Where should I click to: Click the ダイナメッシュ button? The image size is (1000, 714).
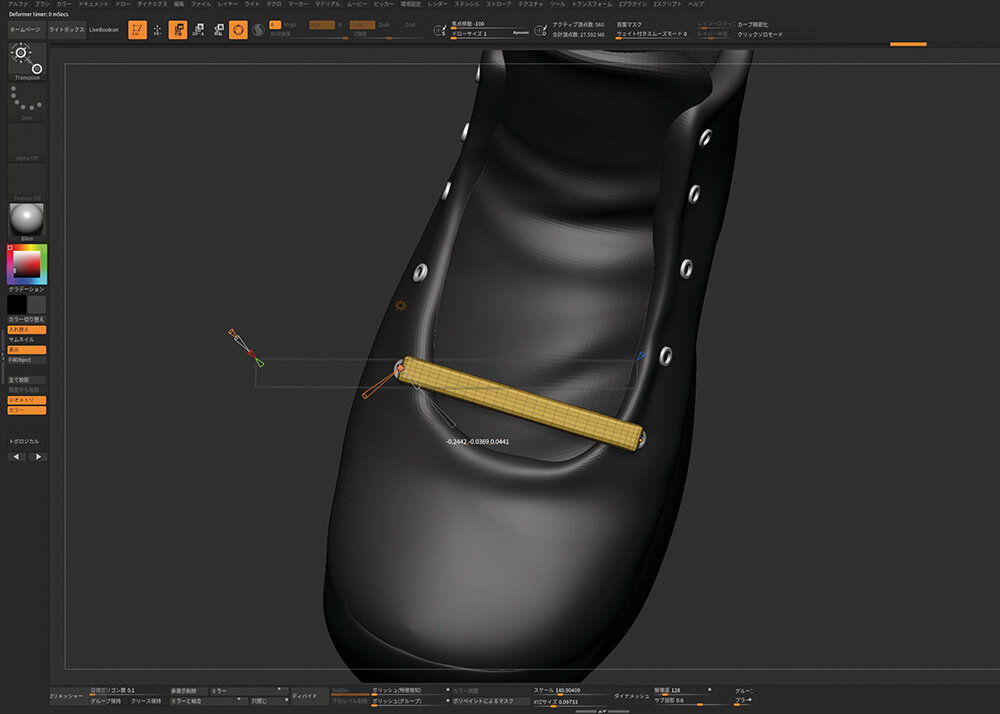pyautogui.click(x=631, y=696)
